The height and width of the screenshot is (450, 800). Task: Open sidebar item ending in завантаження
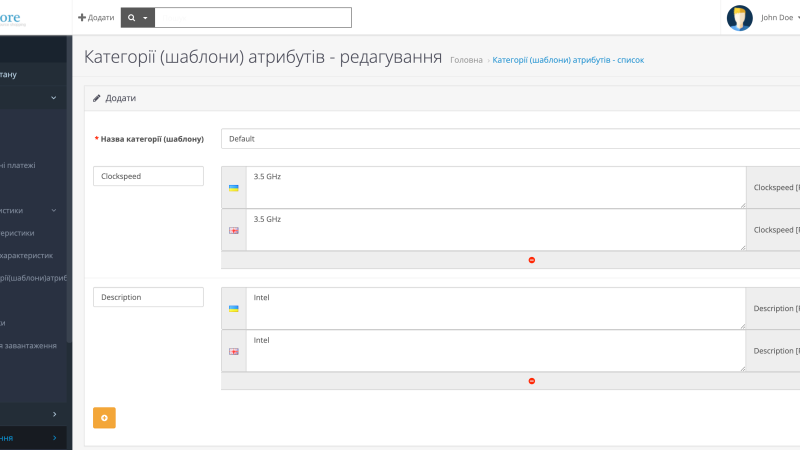pyautogui.click(x=29, y=345)
